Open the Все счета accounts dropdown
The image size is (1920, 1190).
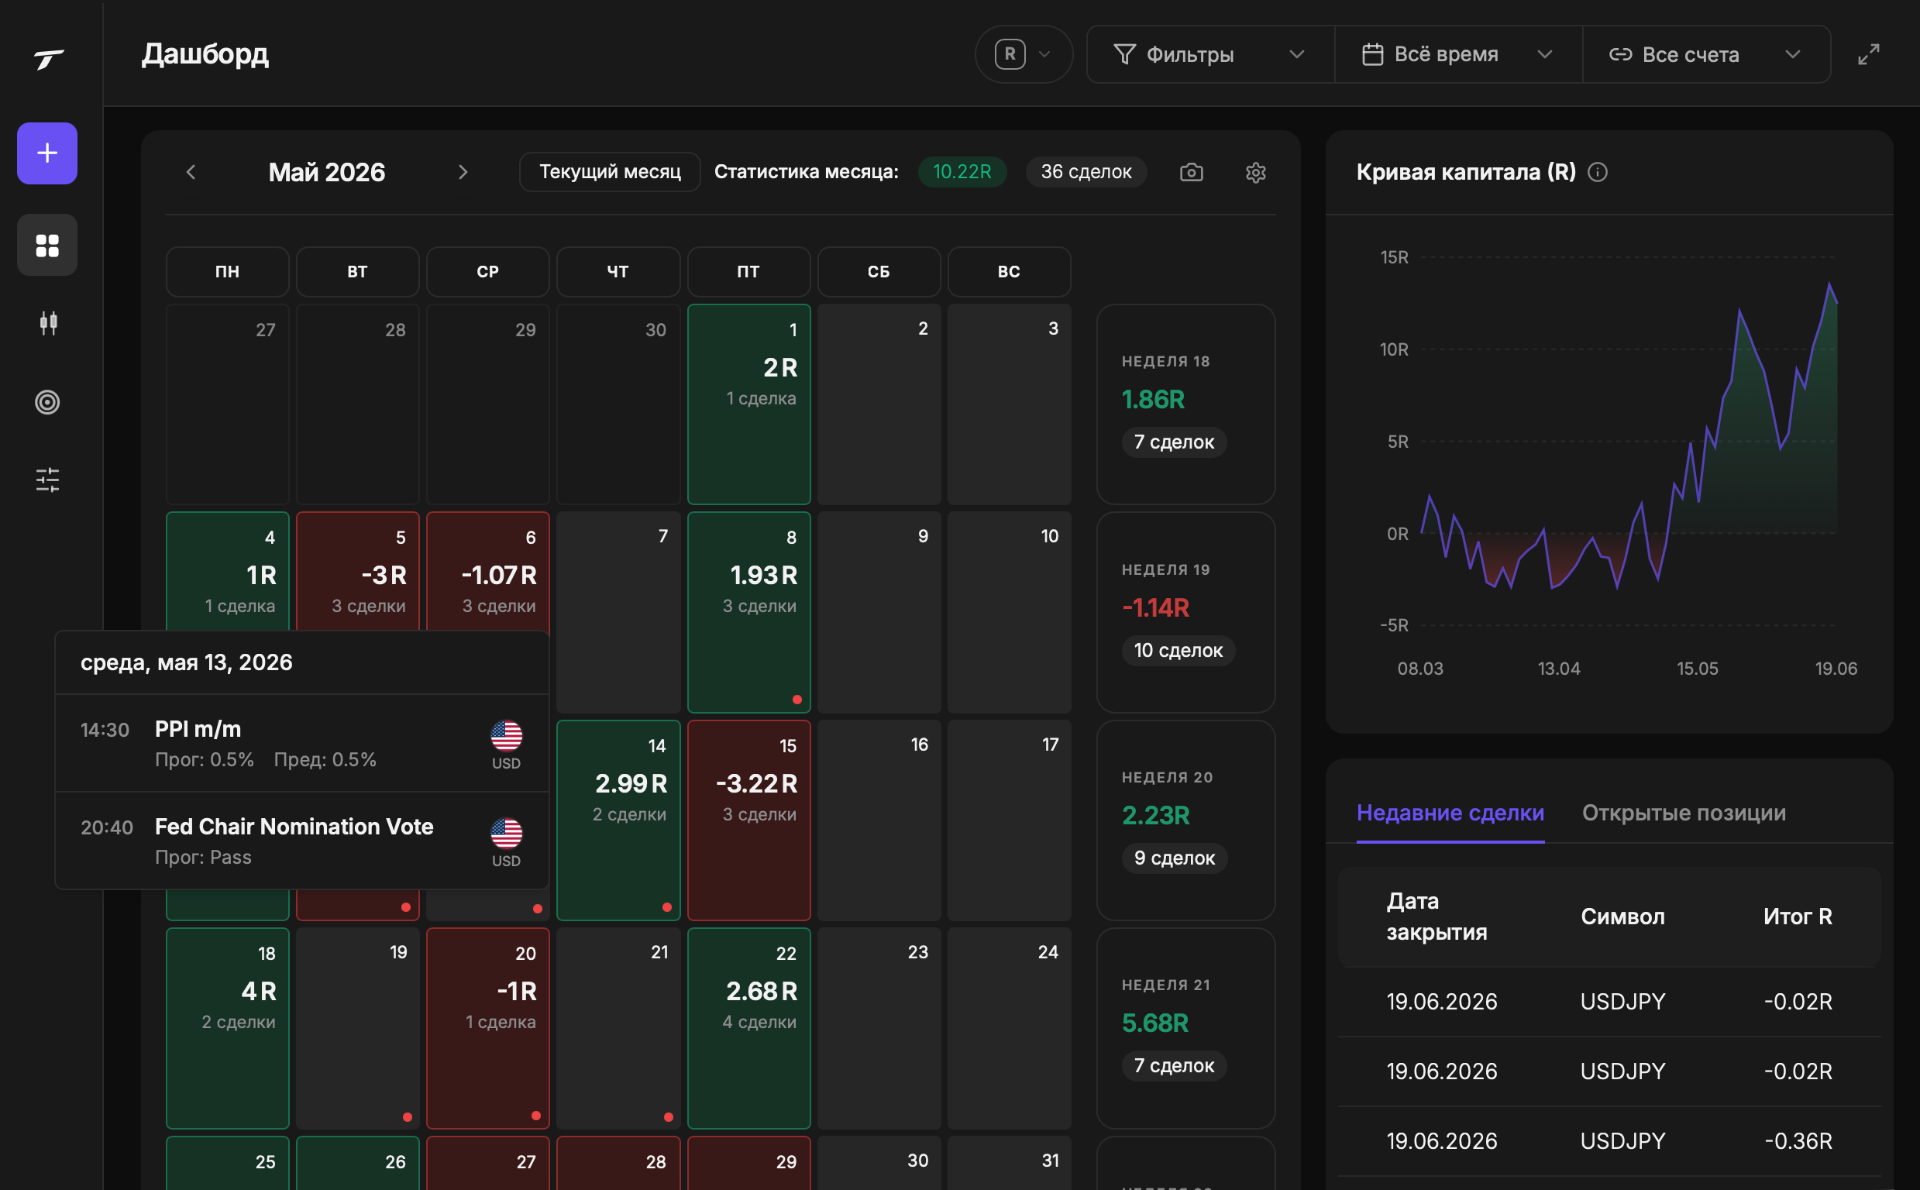click(1706, 54)
